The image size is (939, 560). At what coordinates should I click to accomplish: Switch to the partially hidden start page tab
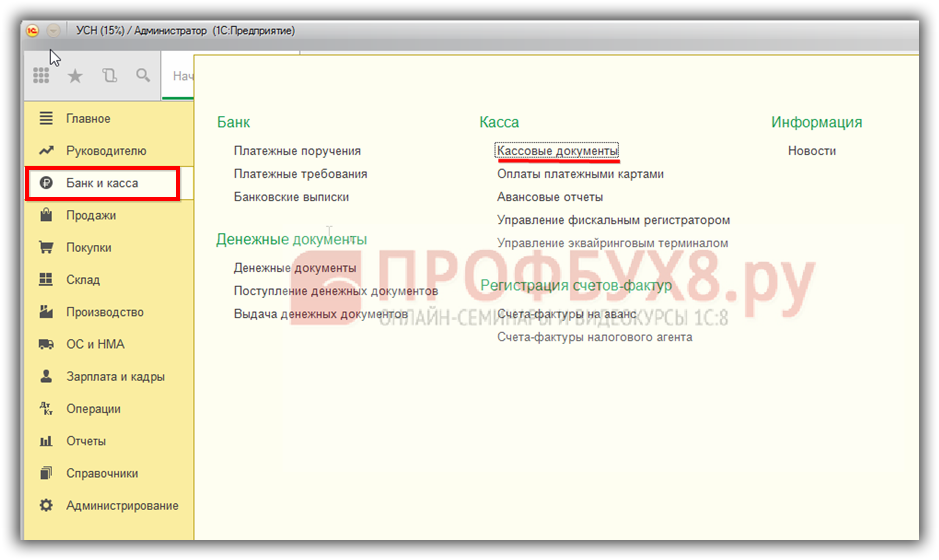click(x=180, y=76)
